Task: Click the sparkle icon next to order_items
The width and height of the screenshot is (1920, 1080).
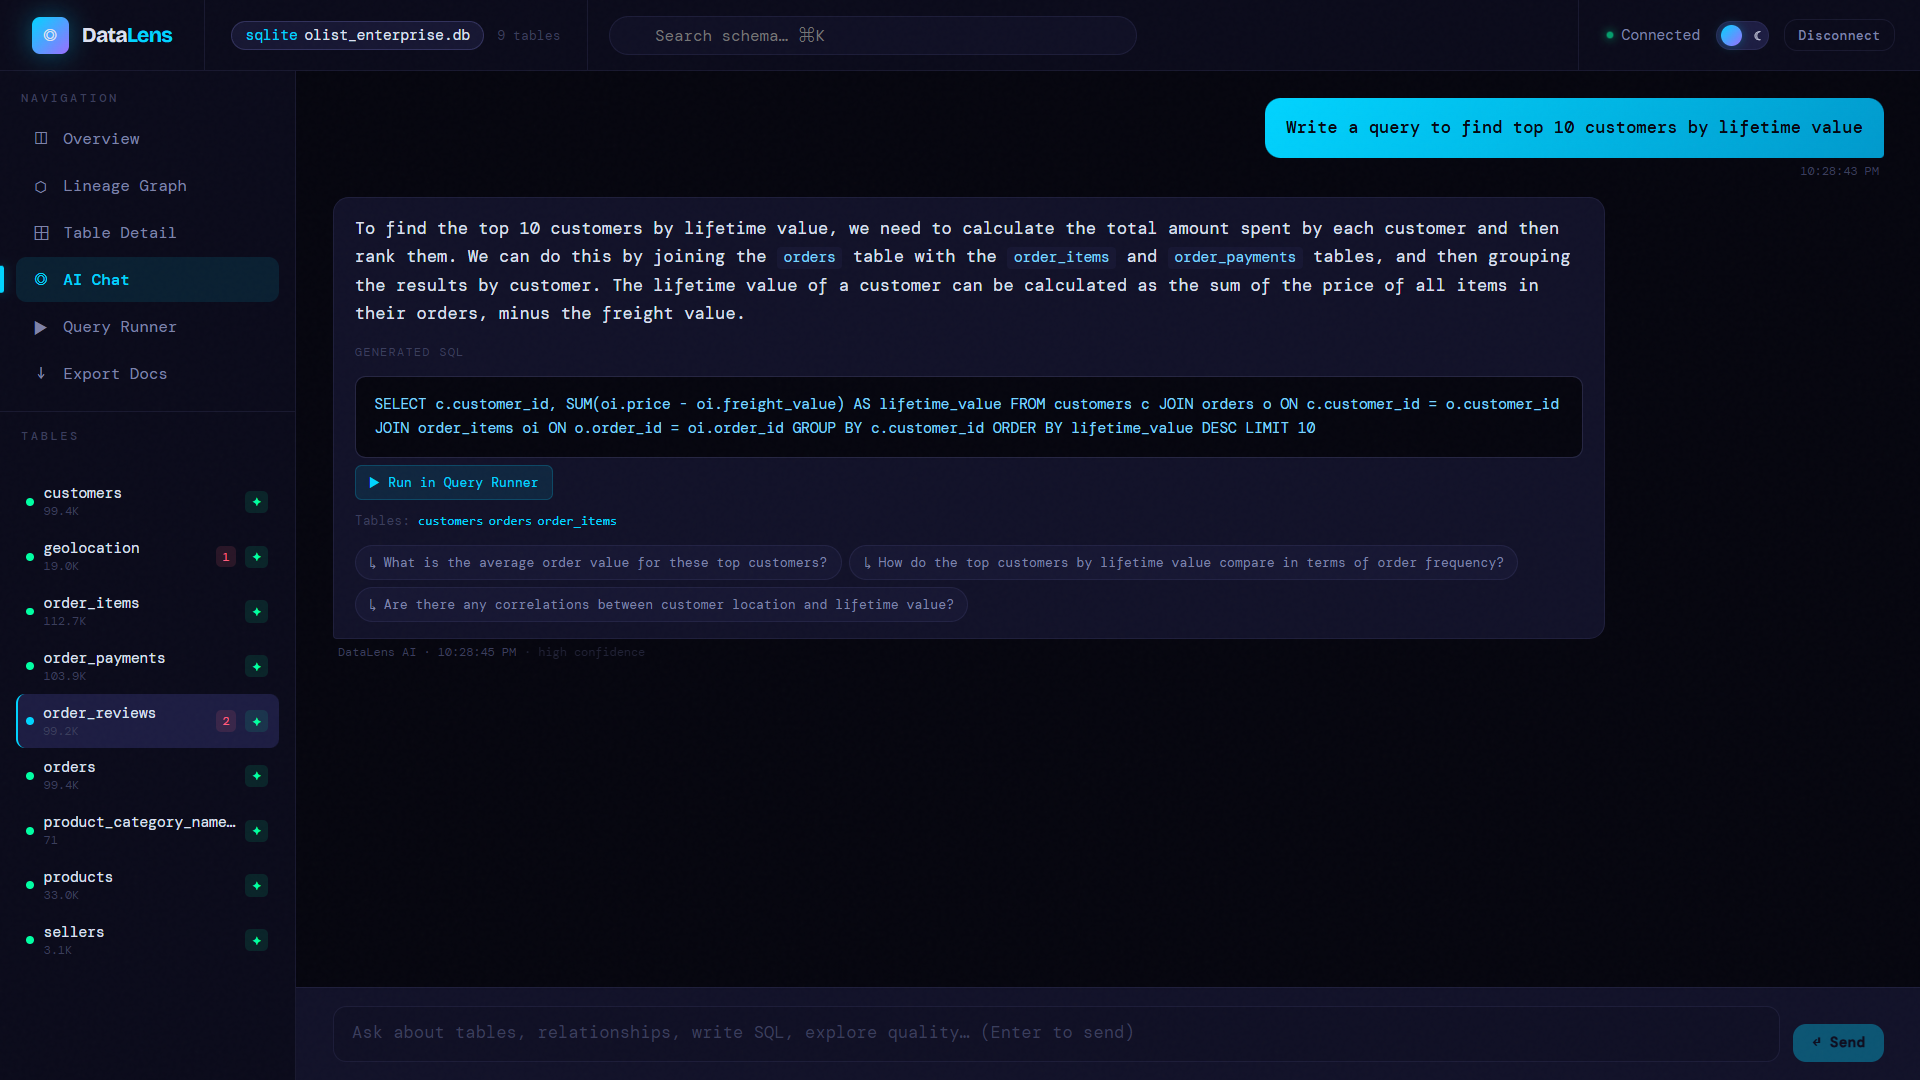Action: pyautogui.click(x=257, y=612)
